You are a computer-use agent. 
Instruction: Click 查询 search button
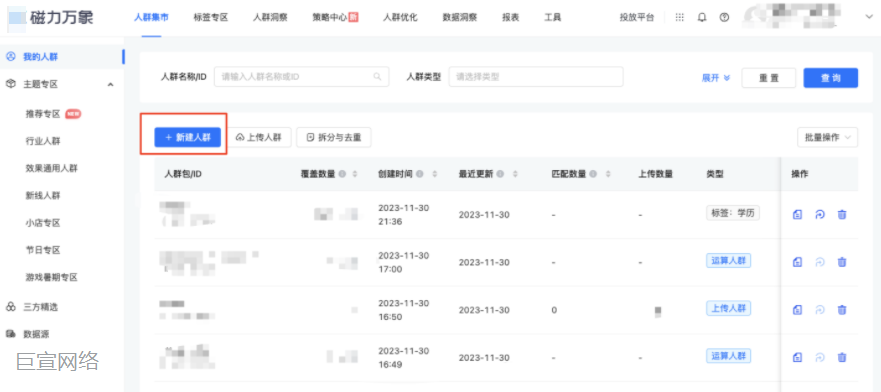[830, 78]
